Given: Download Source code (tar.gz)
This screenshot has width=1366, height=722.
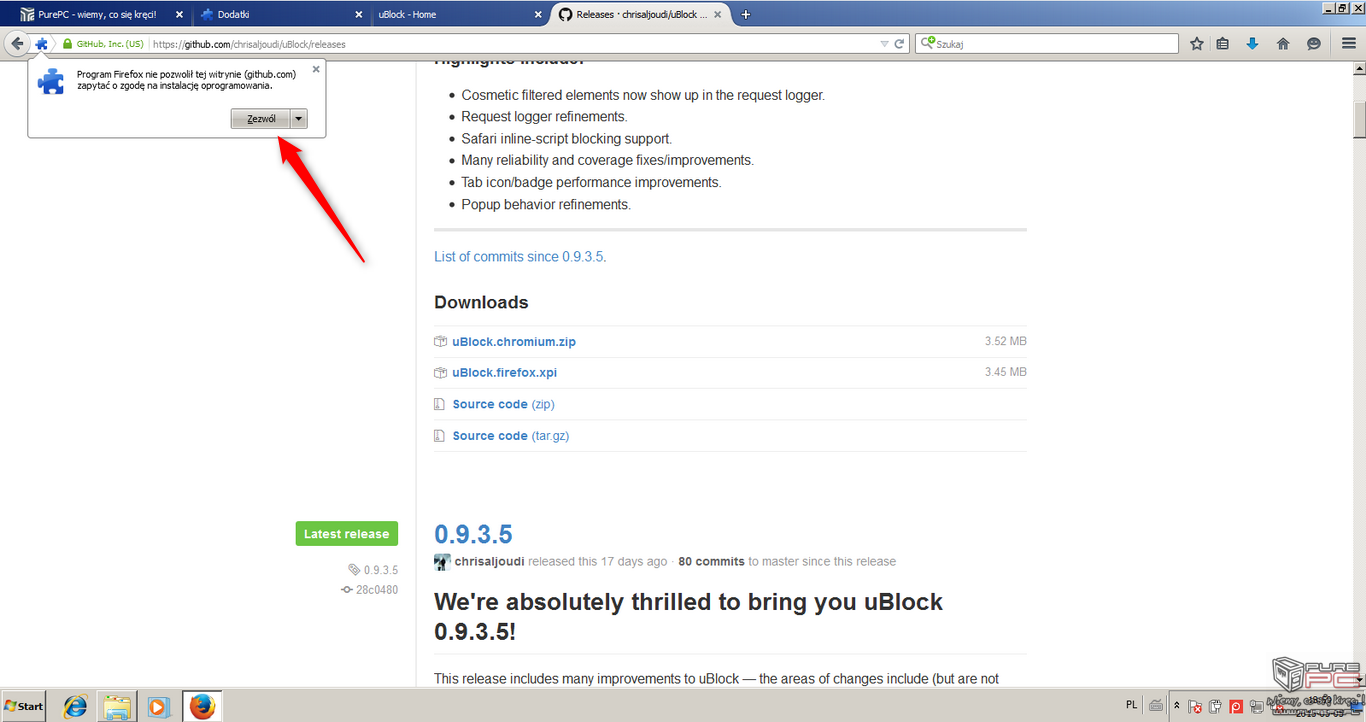Looking at the screenshot, I should click(x=511, y=436).
